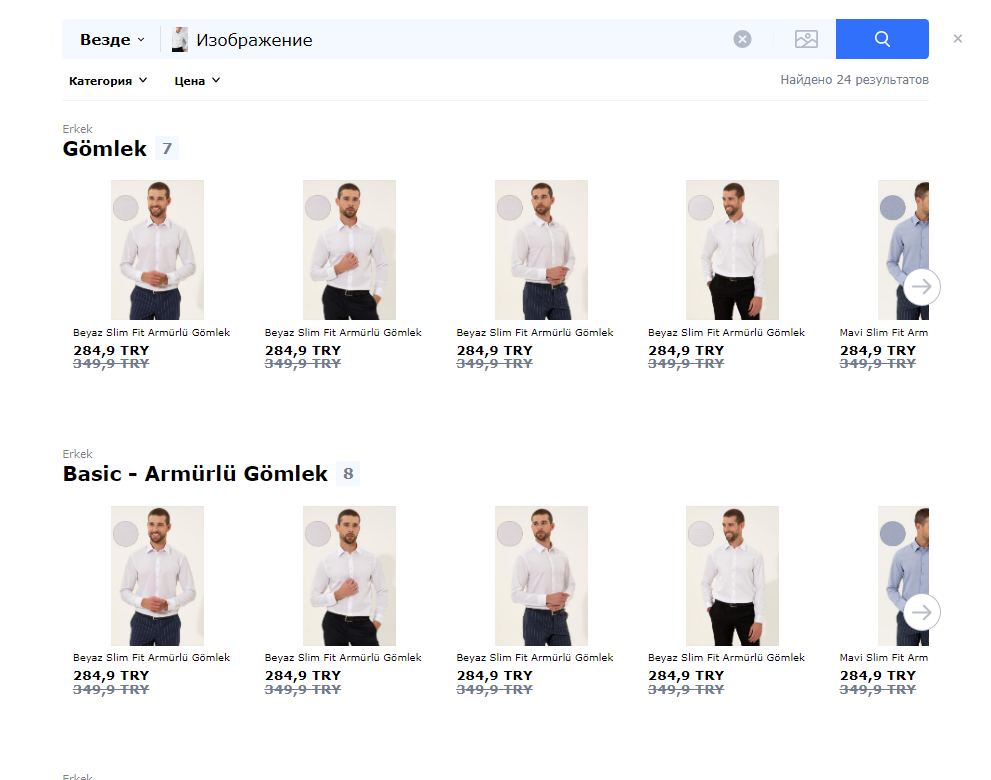Open the Basic - Armürlü Gömlek heading
Image resolution: width=991 pixels, height=780 pixels.
pyautogui.click(x=195, y=473)
